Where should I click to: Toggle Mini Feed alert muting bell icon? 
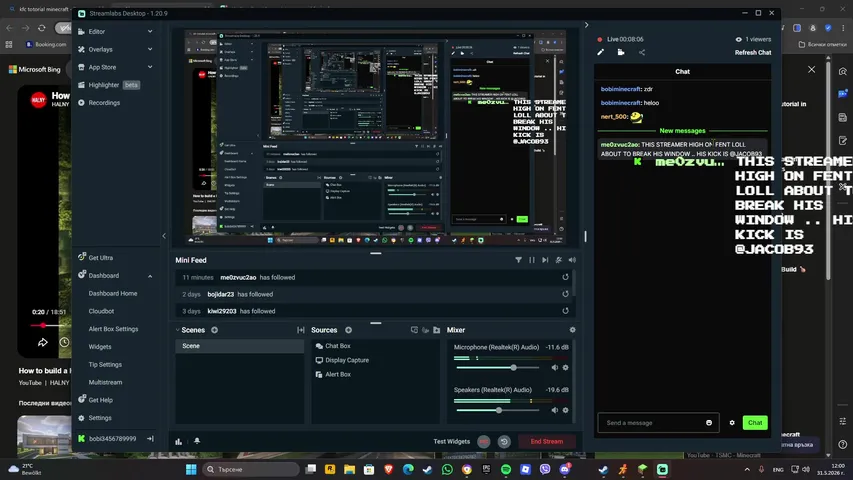pos(559,260)
